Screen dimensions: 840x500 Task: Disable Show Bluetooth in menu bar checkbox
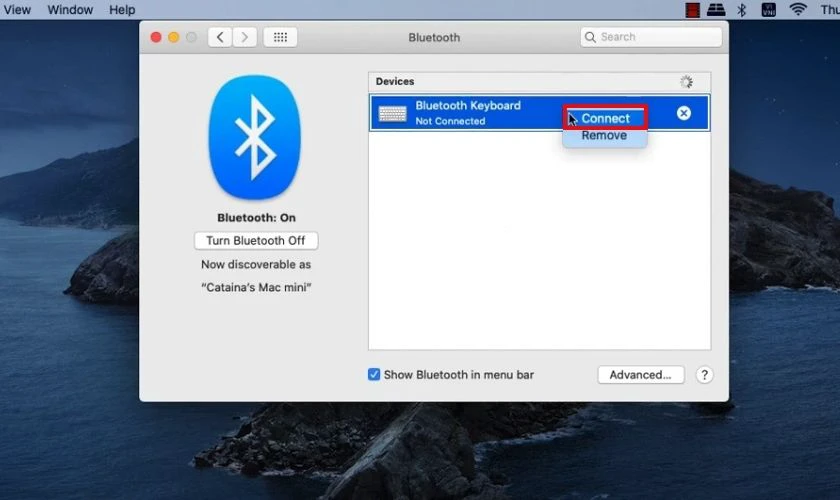point(374,375)
